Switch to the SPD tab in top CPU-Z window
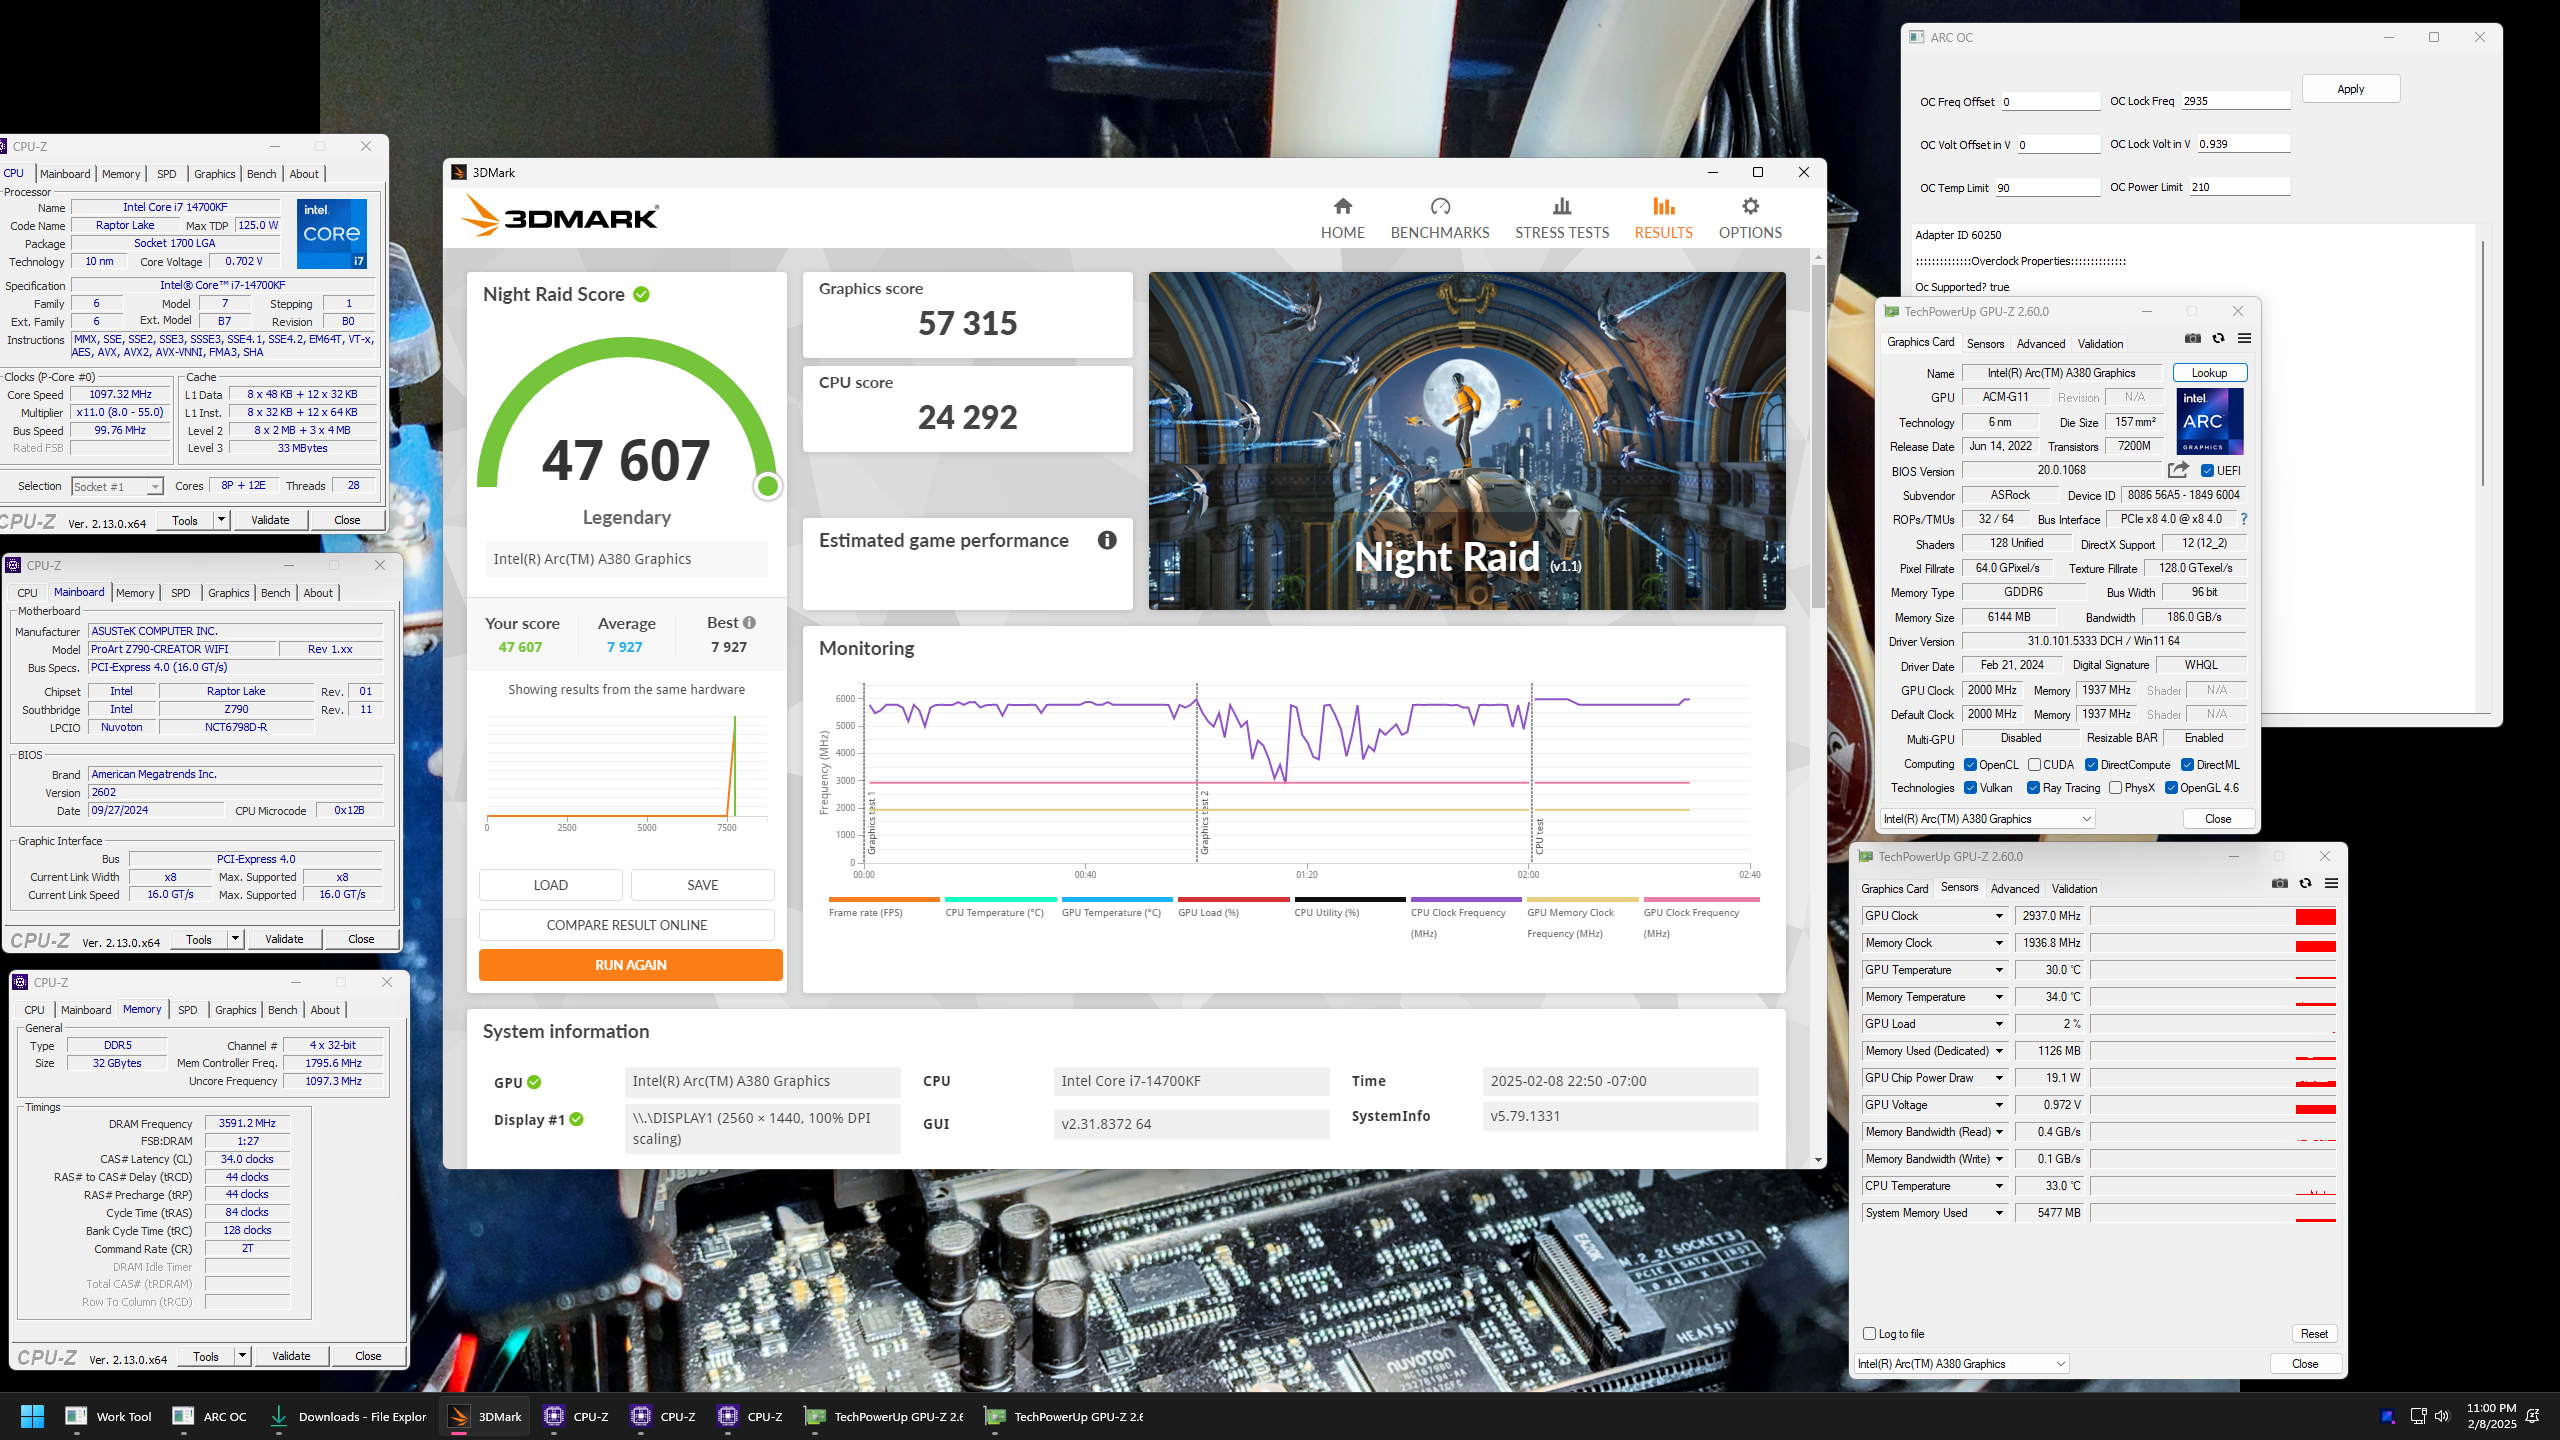Screen dimensions: 2560x1440 [166, 174]
